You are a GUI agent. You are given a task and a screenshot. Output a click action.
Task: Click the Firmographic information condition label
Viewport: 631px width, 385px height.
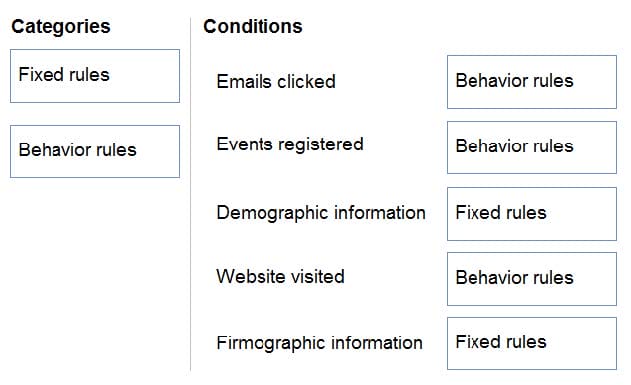pos(320,343)
